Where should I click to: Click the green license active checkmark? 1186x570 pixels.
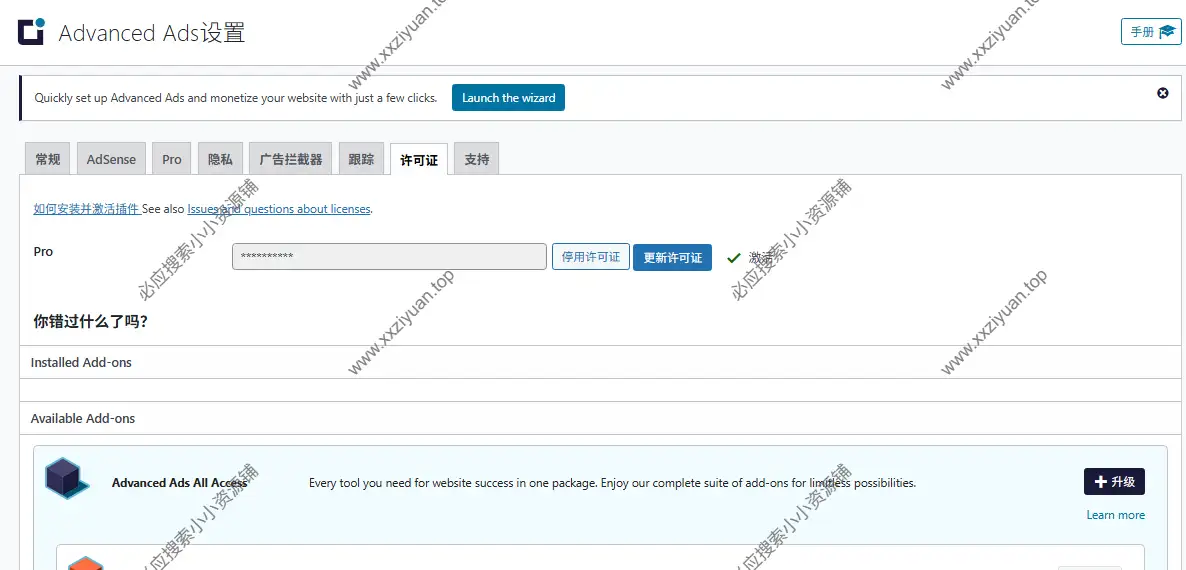coord(734,258)
